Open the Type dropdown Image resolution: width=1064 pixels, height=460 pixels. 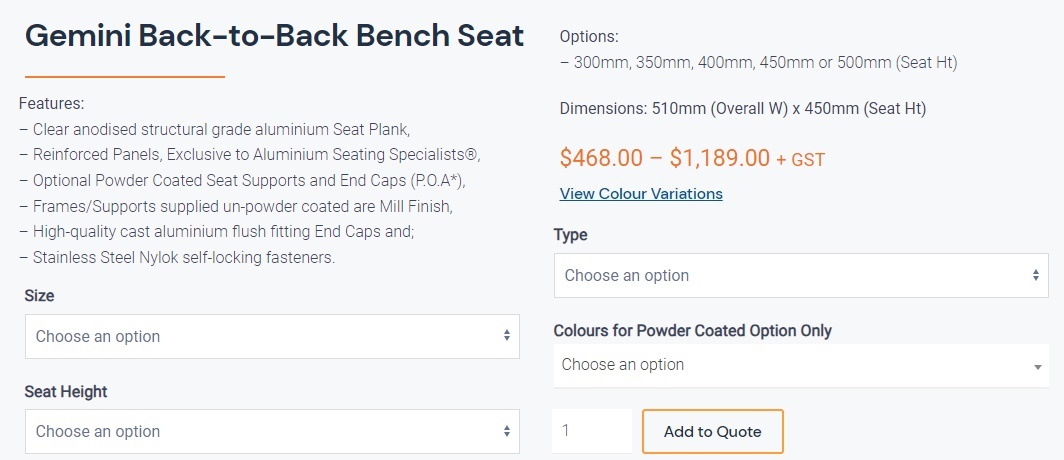coord(801,275)
